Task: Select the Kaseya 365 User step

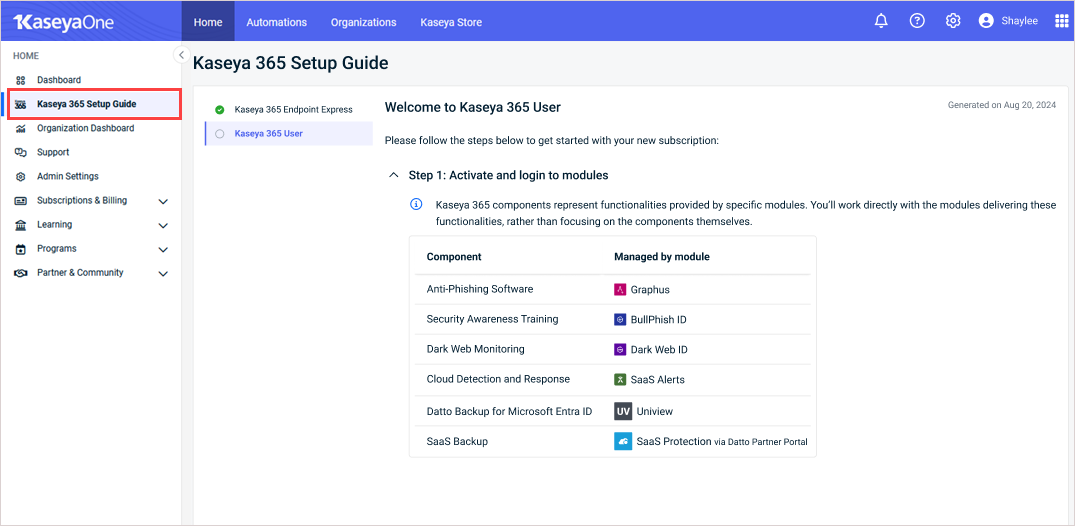Action: pos(268,134)
